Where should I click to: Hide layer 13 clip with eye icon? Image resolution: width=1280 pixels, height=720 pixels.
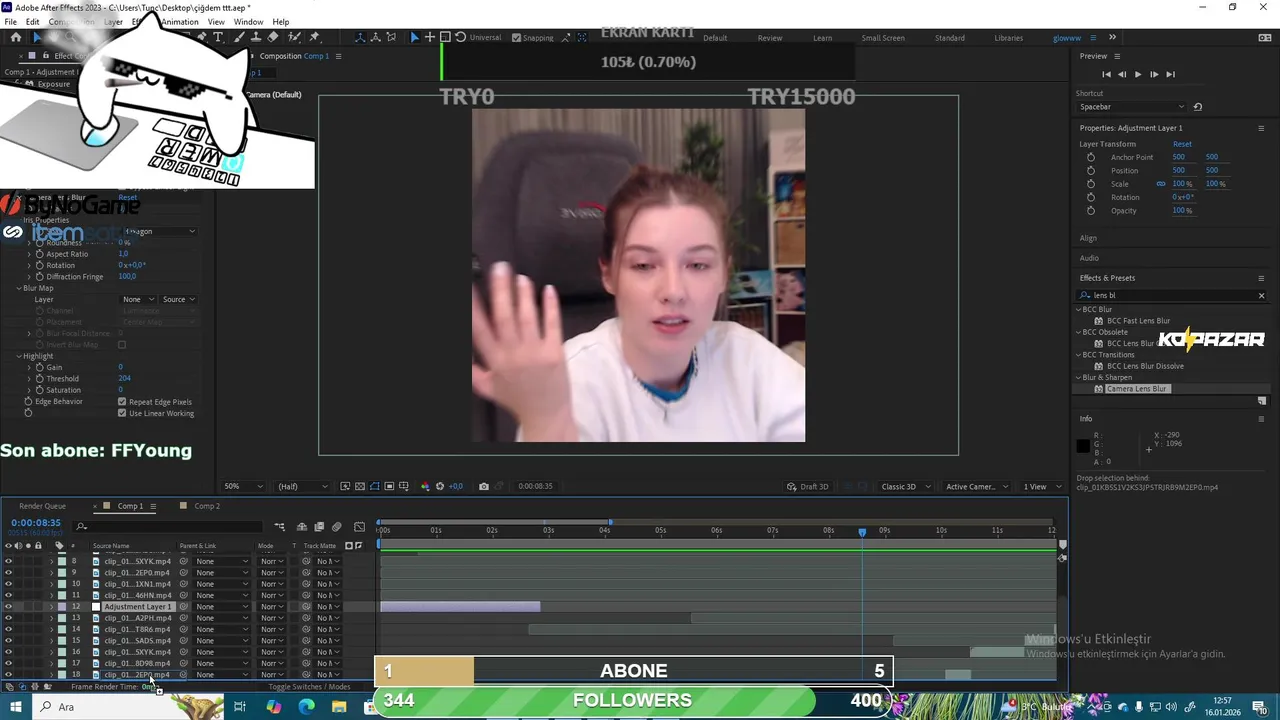pyautogui.click(x=8, y=618)
